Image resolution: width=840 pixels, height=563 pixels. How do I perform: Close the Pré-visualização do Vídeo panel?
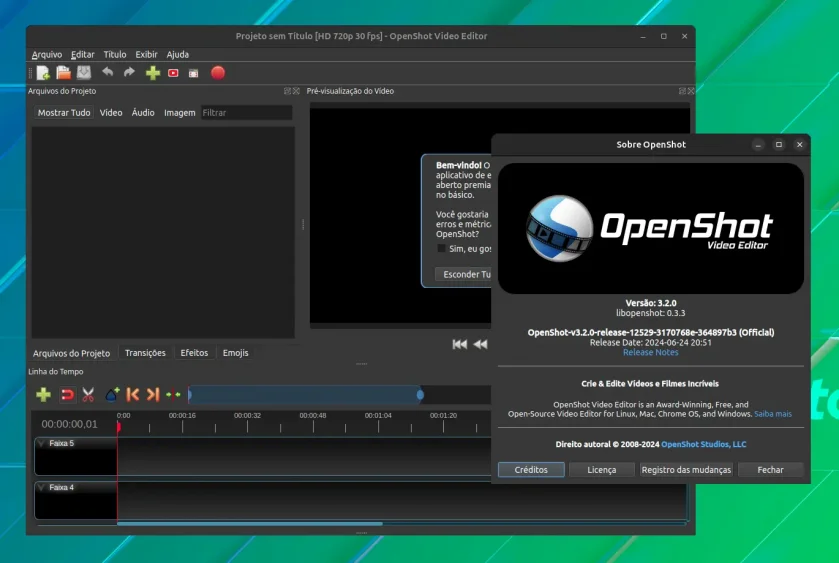(691, 91)
